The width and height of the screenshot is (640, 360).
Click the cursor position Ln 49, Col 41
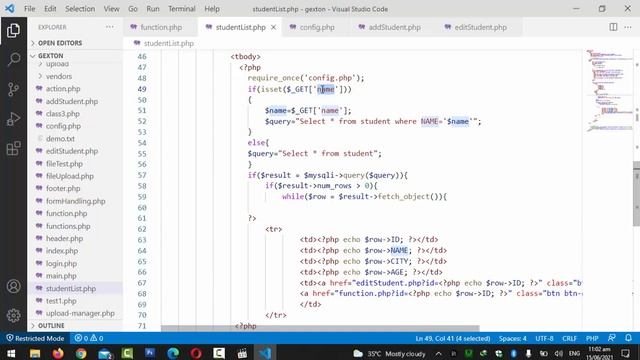[x=453, y=338]
